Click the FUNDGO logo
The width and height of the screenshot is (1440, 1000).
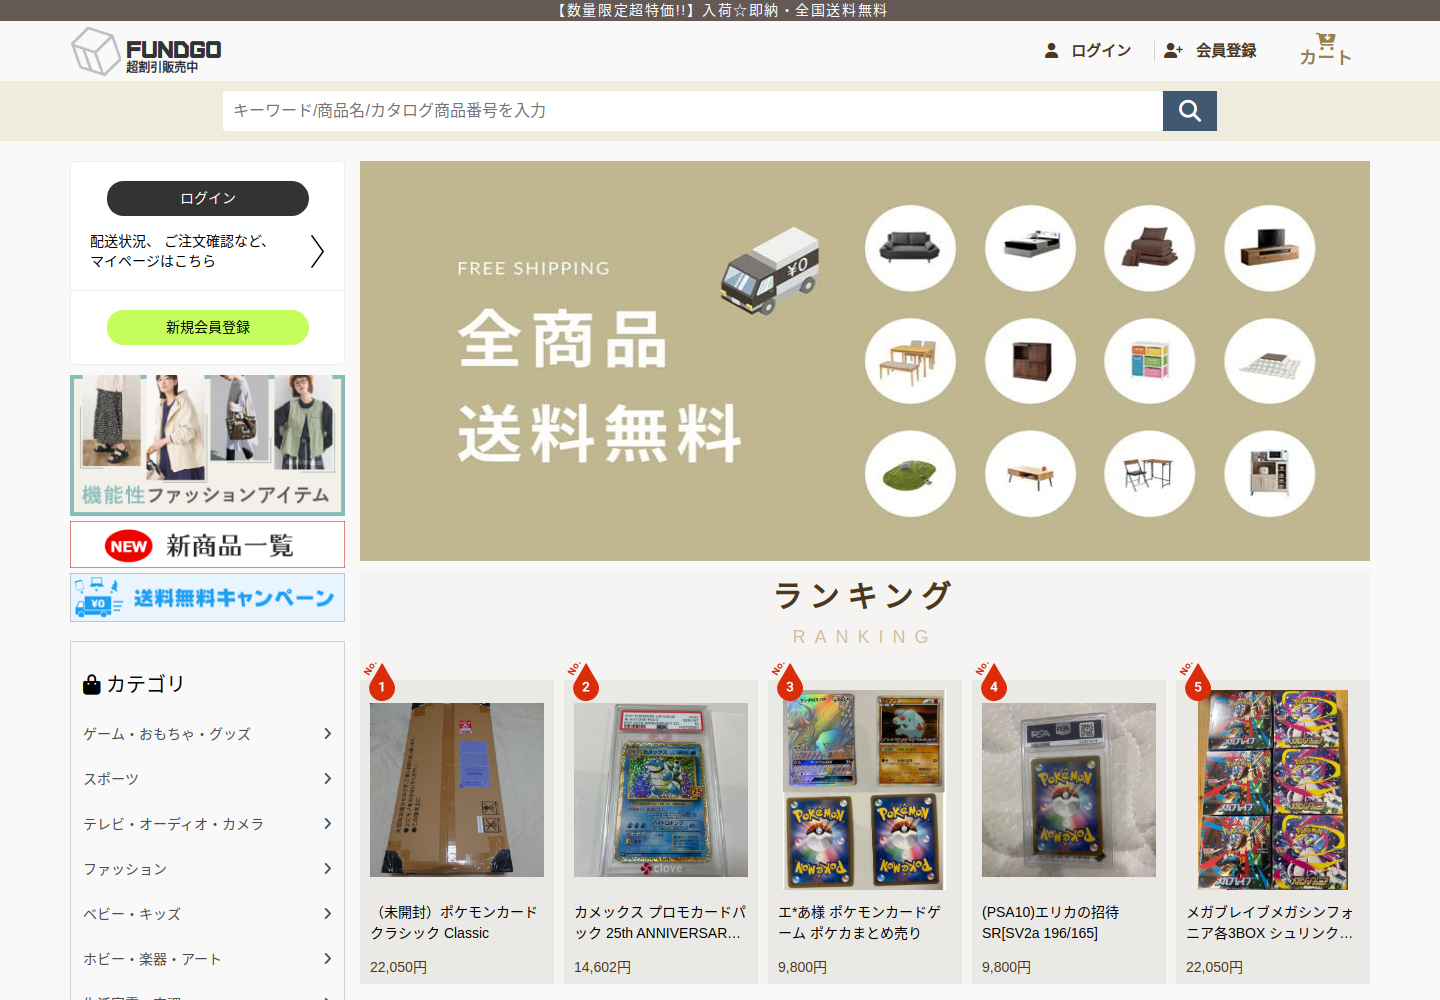coord(146,51)
